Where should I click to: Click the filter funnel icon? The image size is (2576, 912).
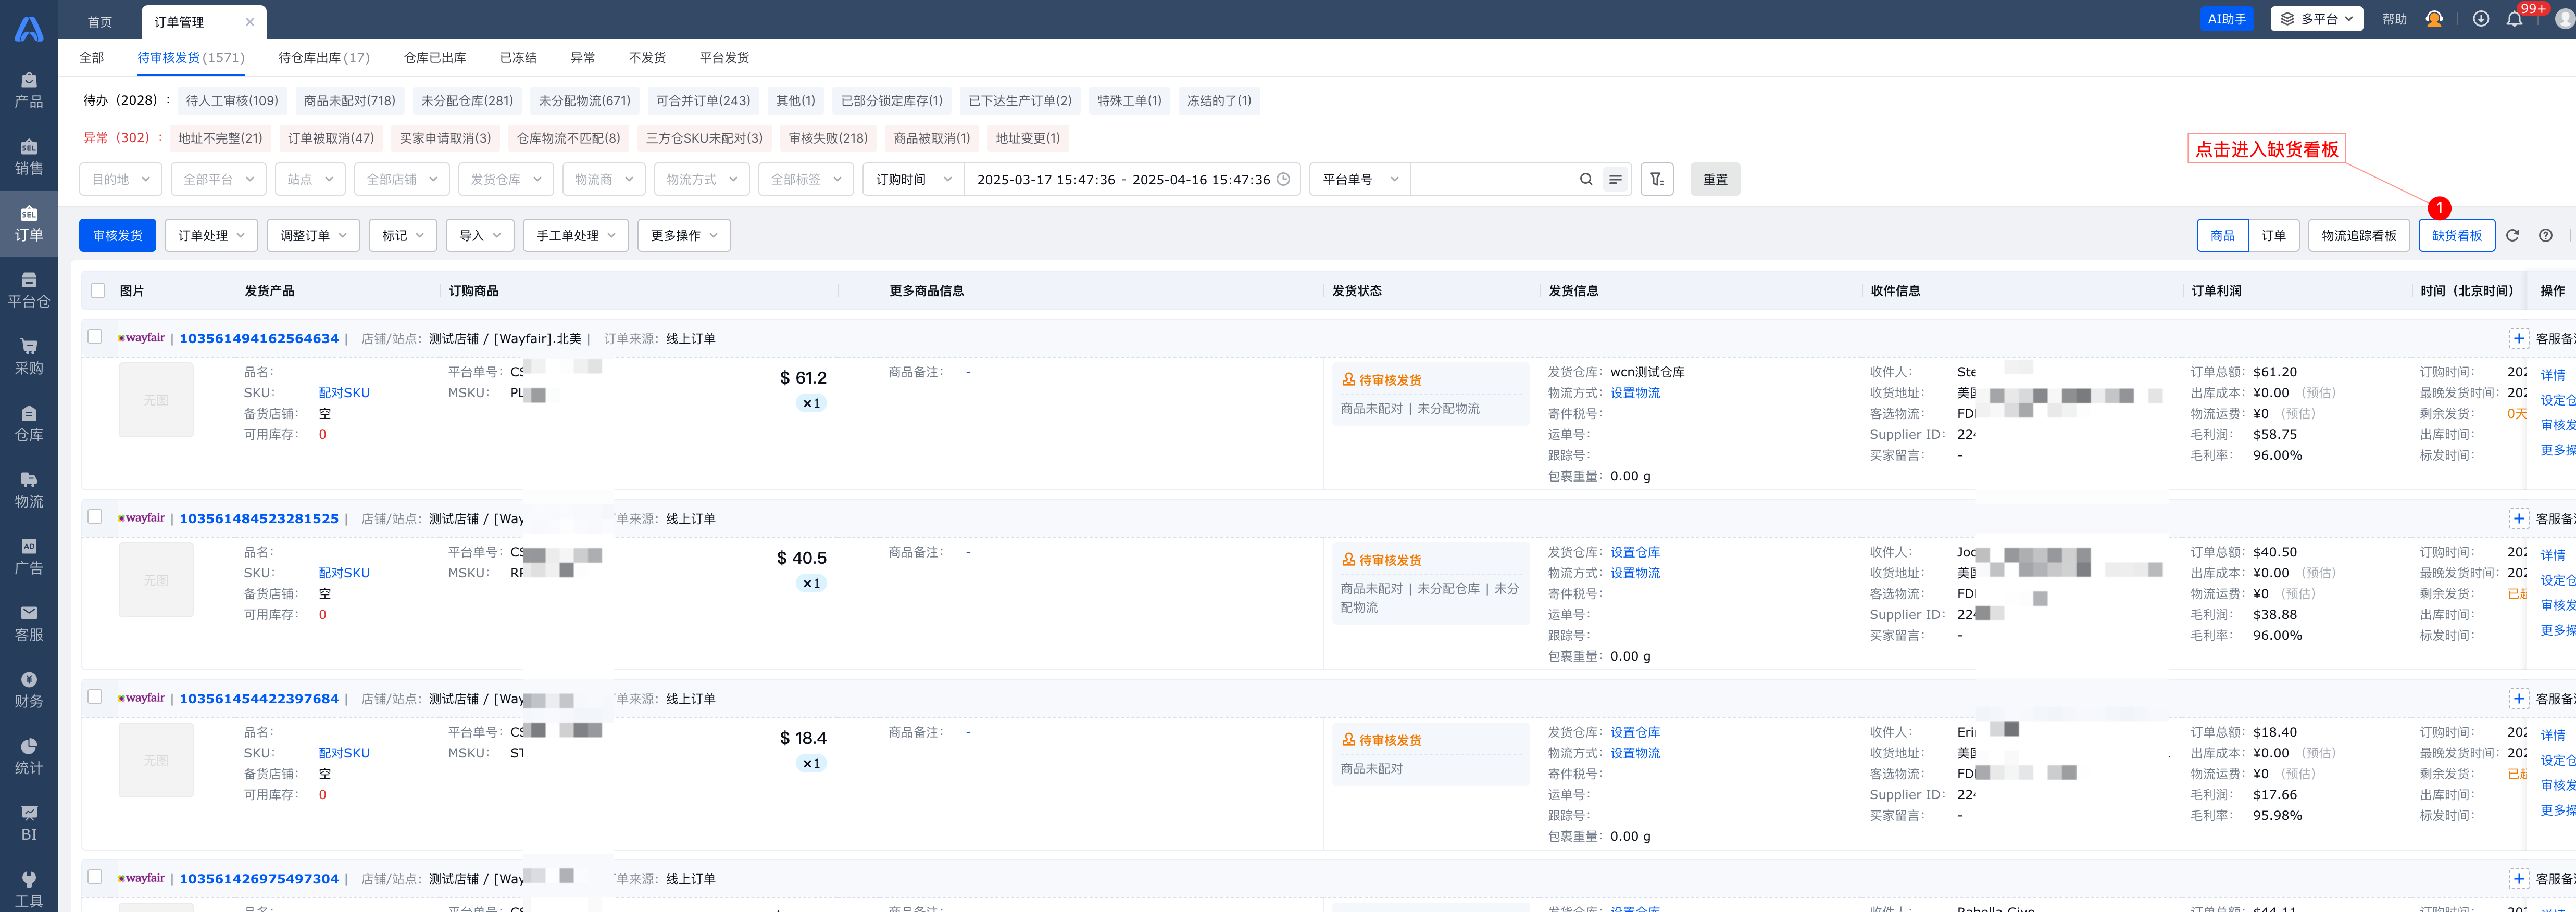(1657, 179)
